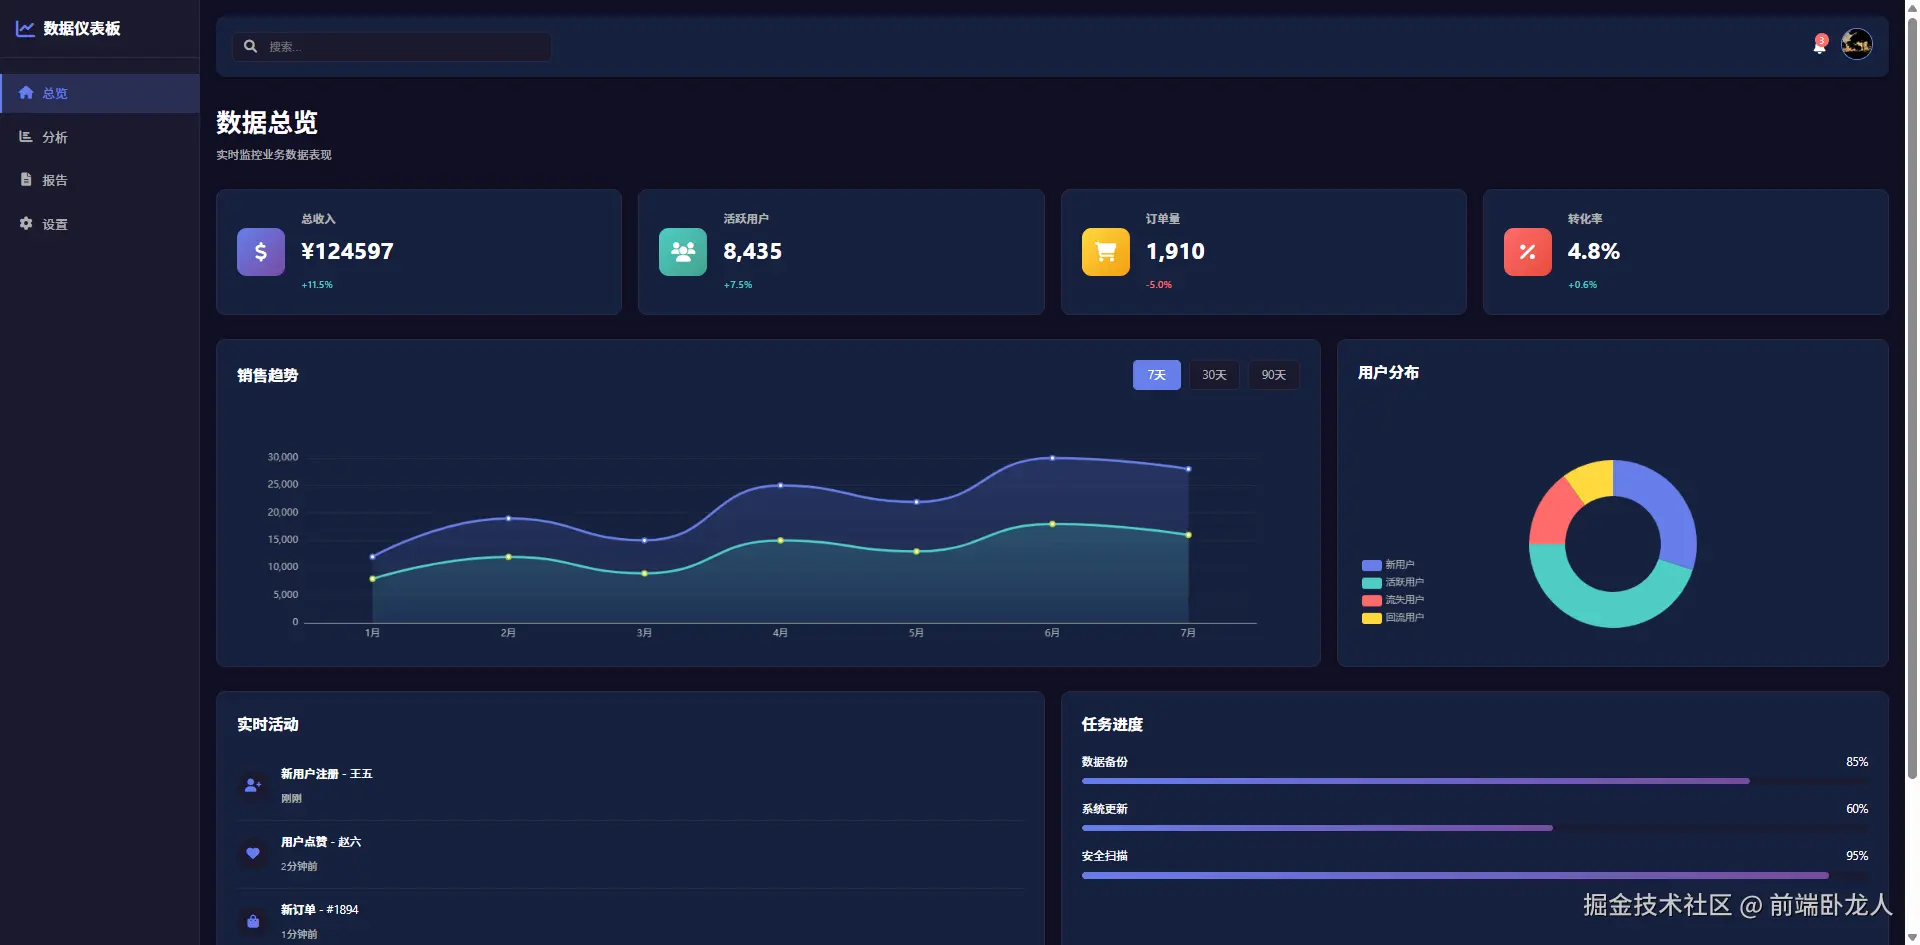This screenshot has width=1920, height=945.
Task: Switch sales trend to 30天
Action: (1214, 375)
